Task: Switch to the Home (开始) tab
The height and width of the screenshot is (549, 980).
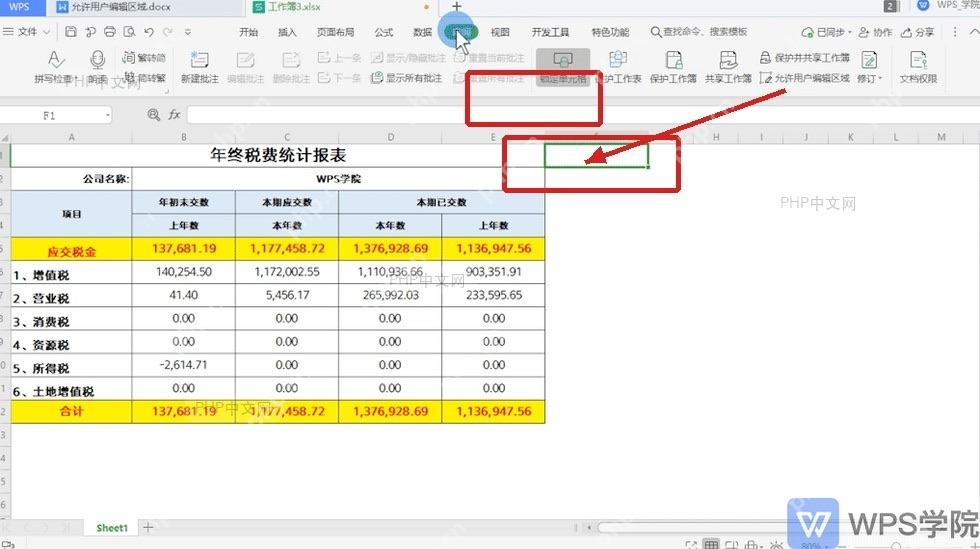Action: [x=249, y=32]
